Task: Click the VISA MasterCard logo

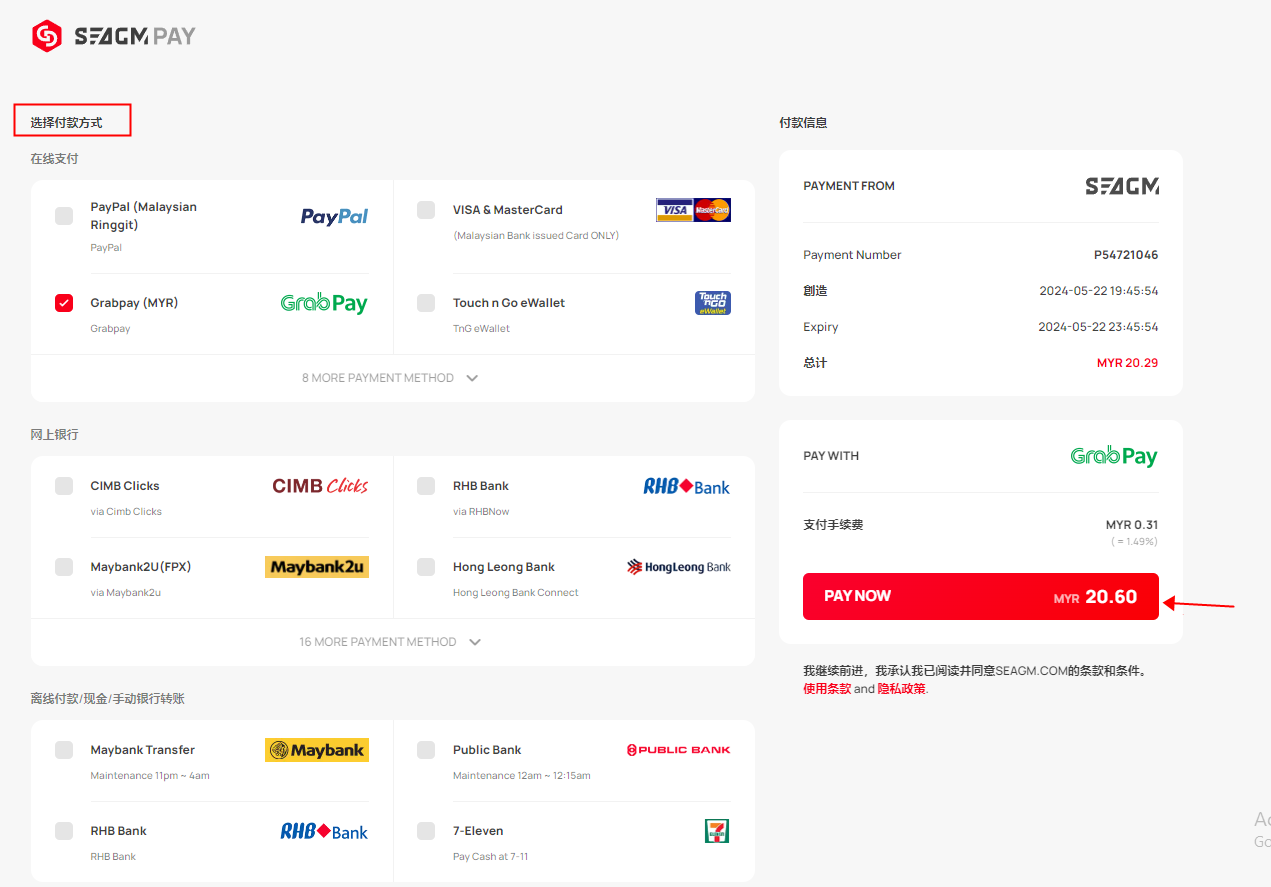Action: 693,210
